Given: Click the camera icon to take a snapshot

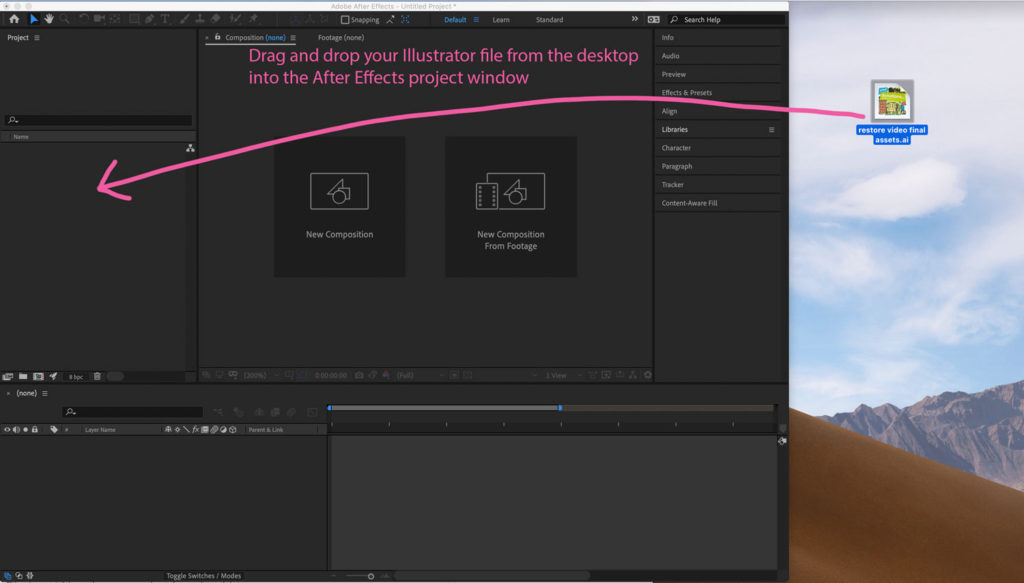Looking at the screenshot, I should point(359,375).
